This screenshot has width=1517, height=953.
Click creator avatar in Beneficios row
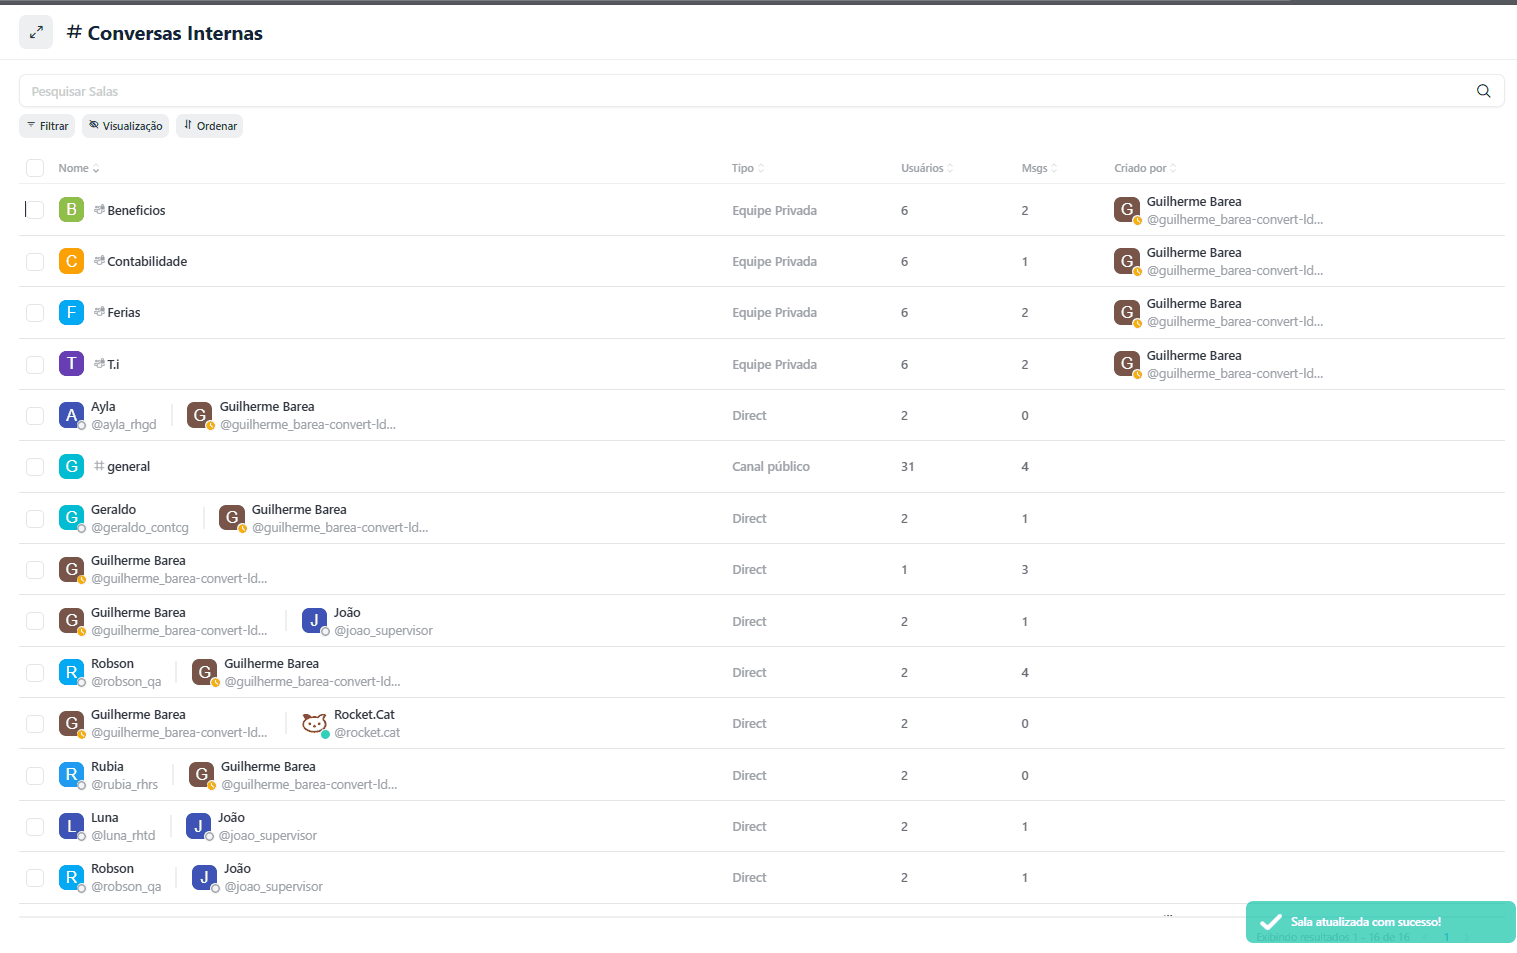[x=1127, y=210]
